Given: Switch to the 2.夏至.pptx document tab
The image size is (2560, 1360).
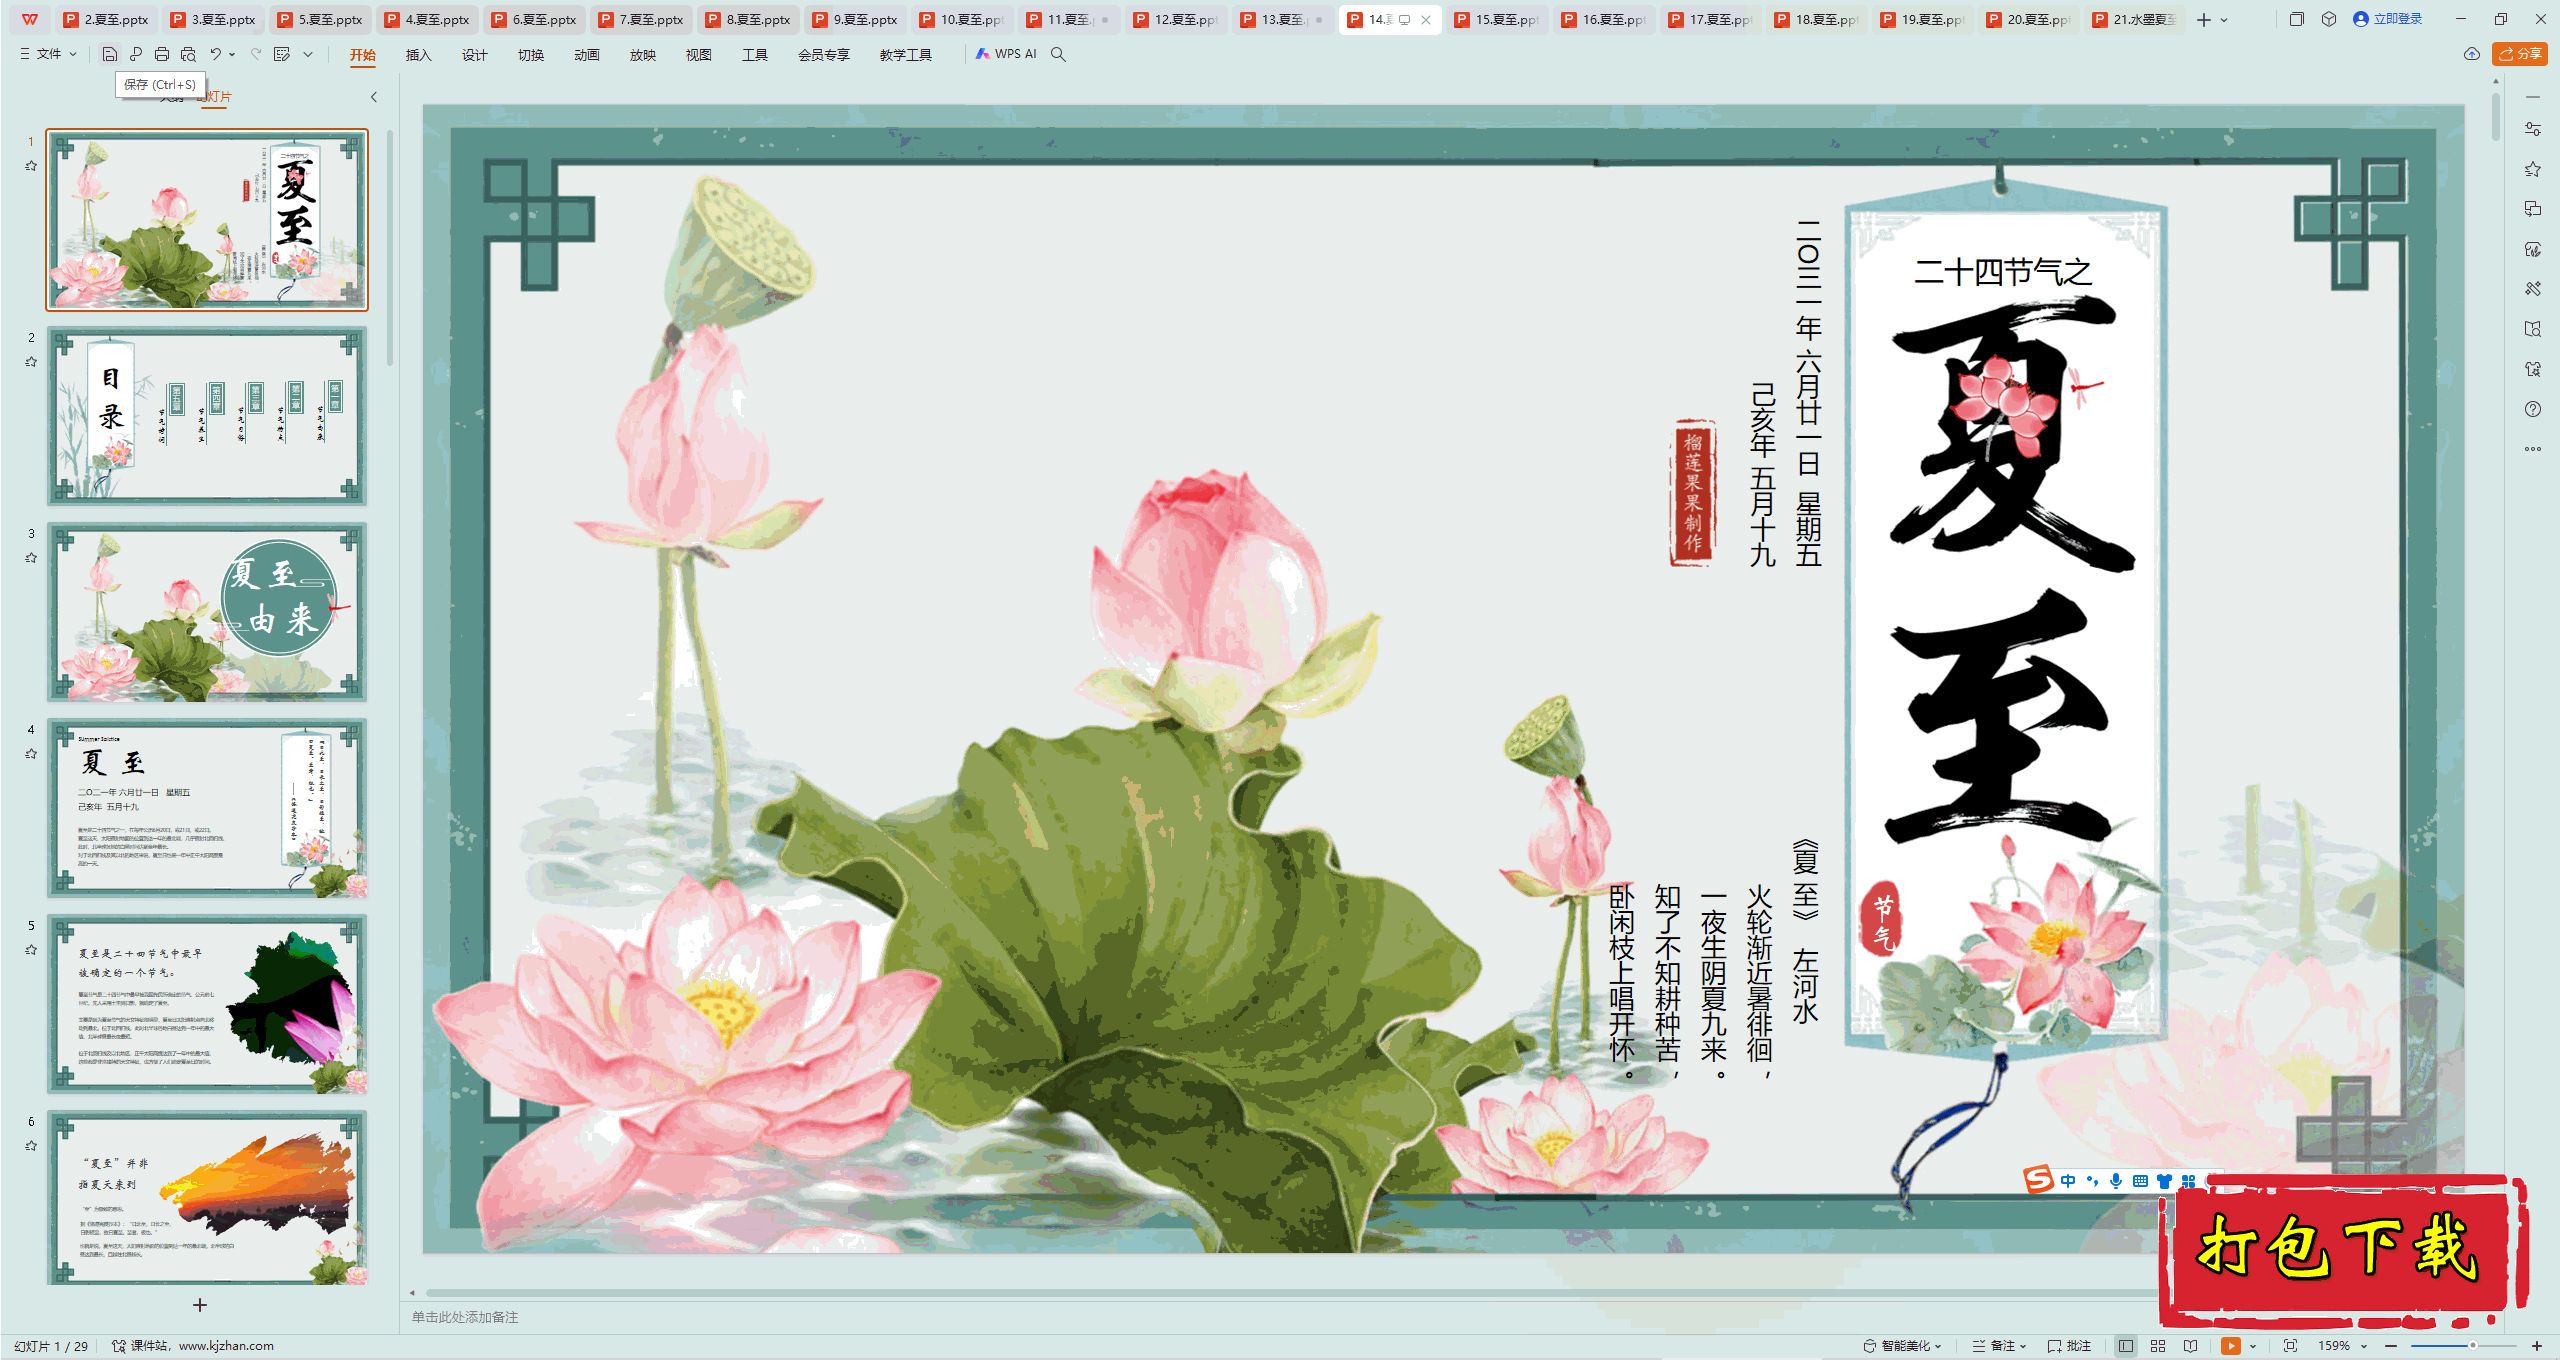Looking at the screenshot, I should click(106, 19).
